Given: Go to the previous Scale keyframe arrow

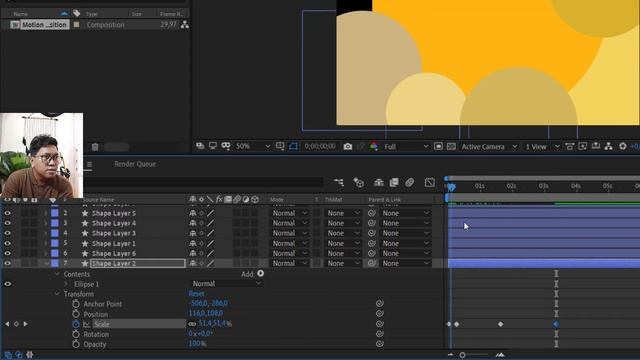Looking at the screenshot, I should (x=7, y=324).
